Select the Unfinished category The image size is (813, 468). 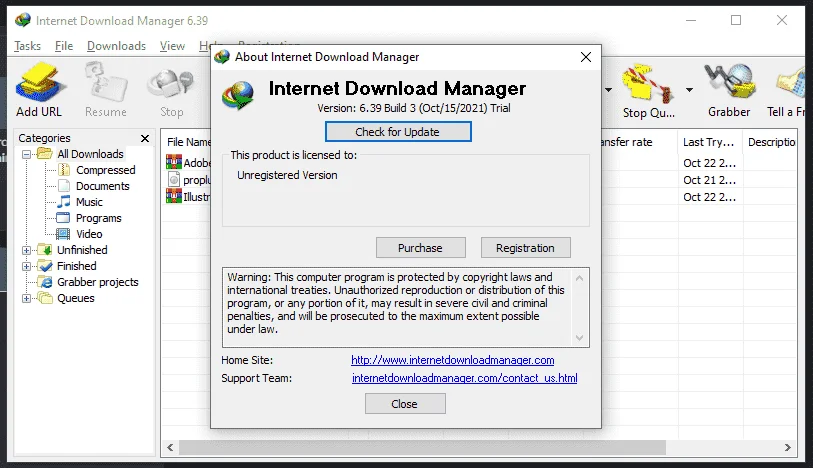(82, 250)
